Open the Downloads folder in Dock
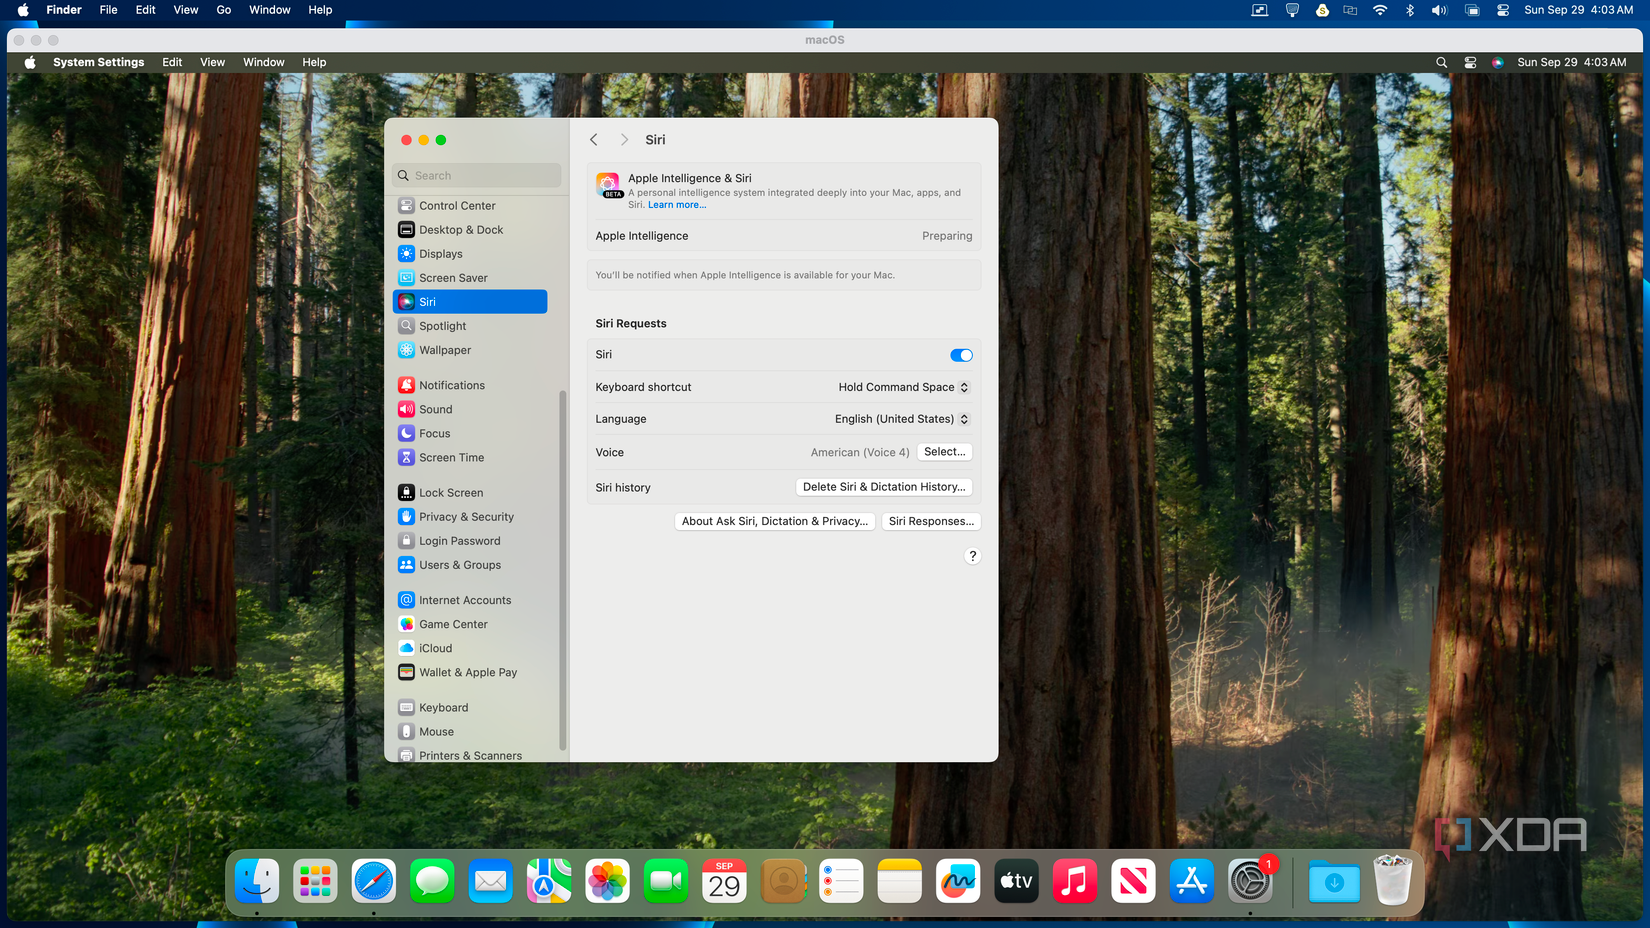This screenshot has width=1650, height=928. coord(1334,881)
